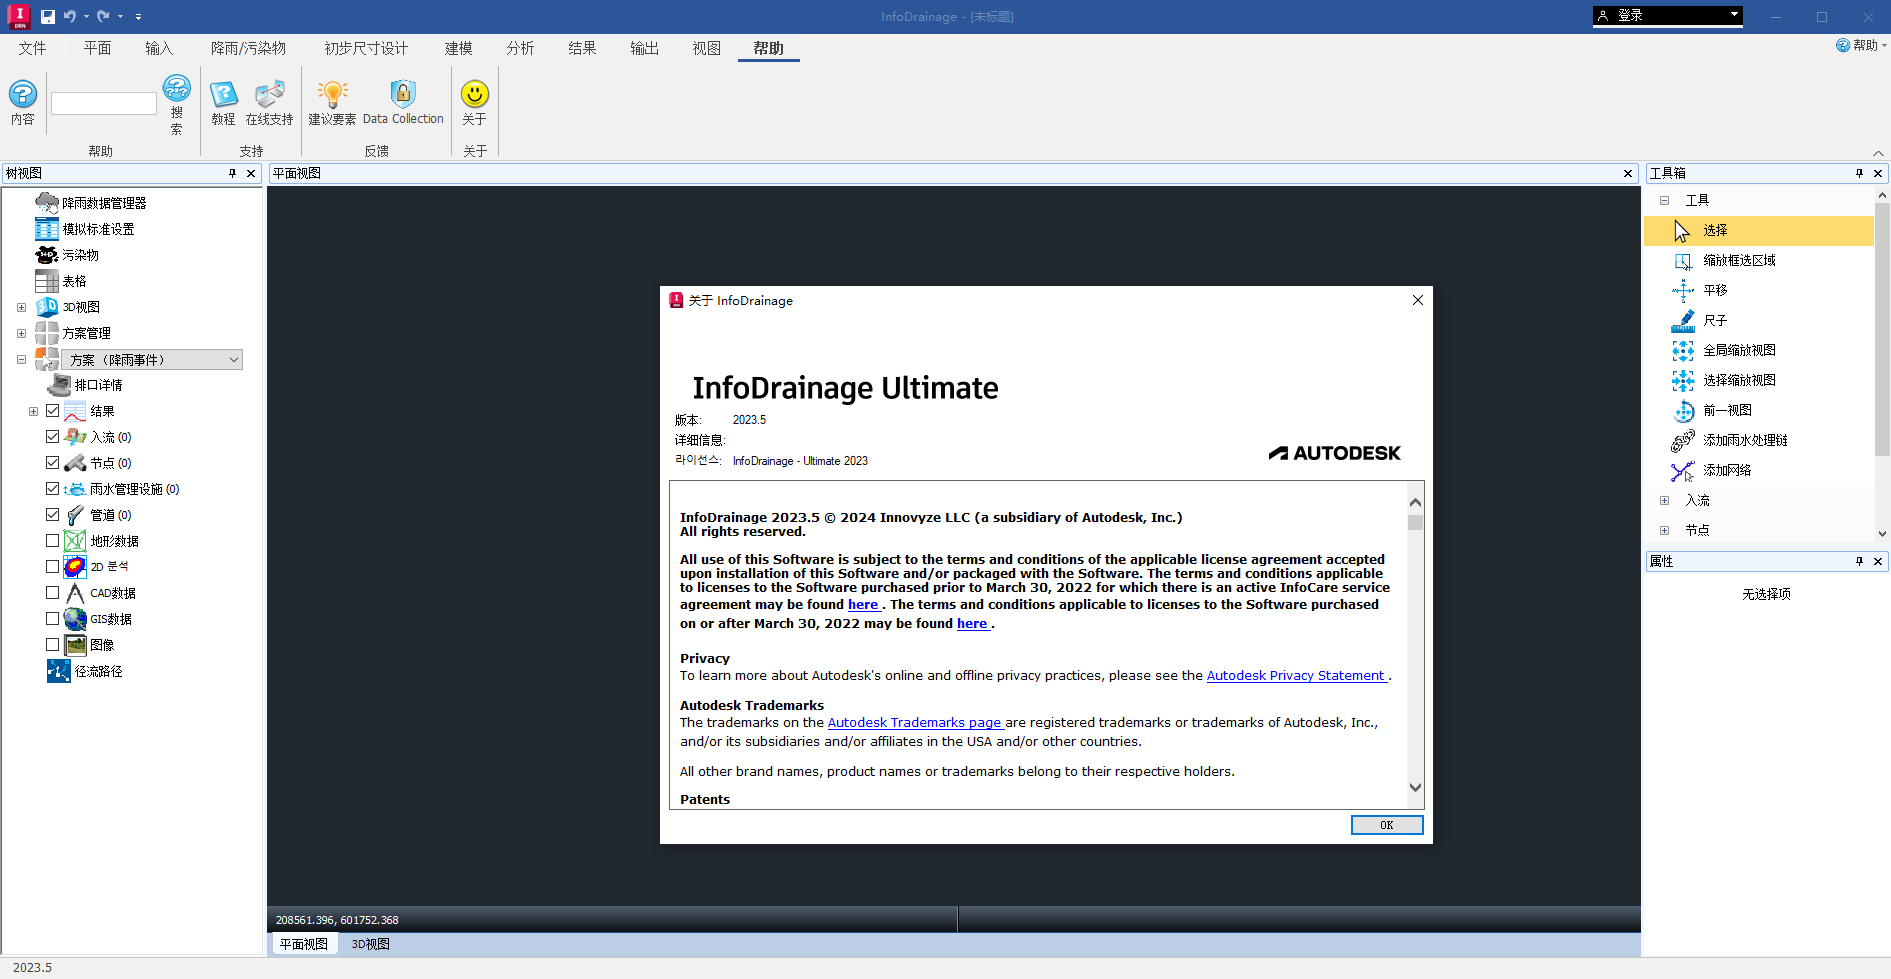Collapse the 方案 scenario tree node

pos(21,359)
